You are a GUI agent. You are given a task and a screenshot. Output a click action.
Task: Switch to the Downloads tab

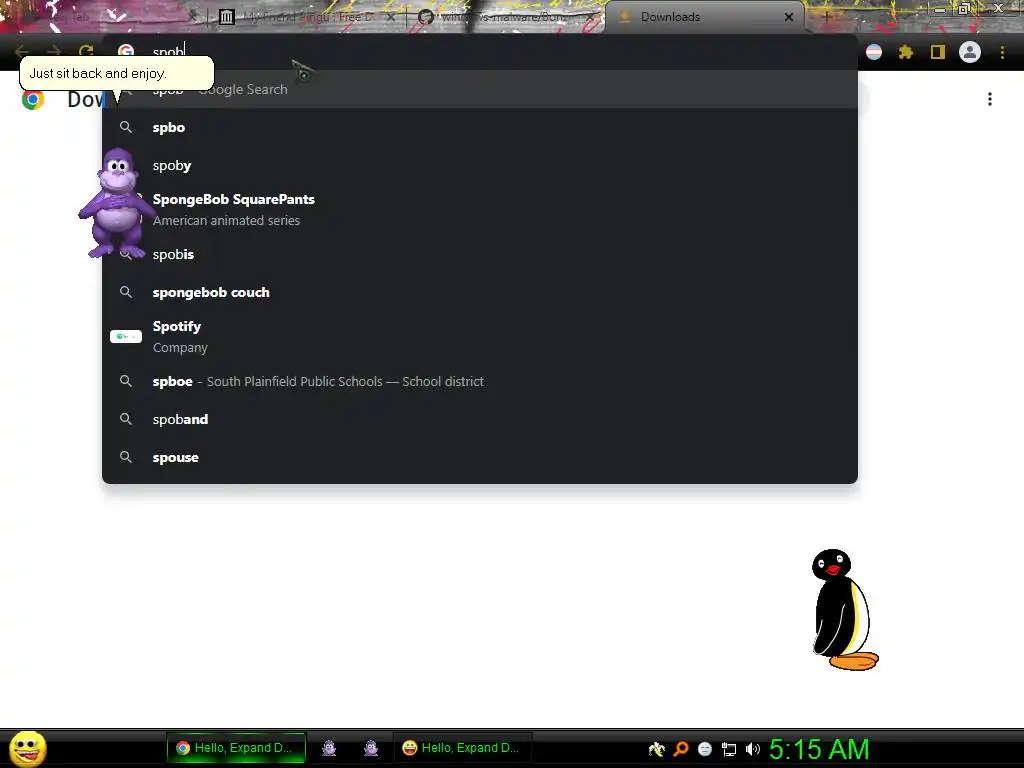[x=705, y=17]
